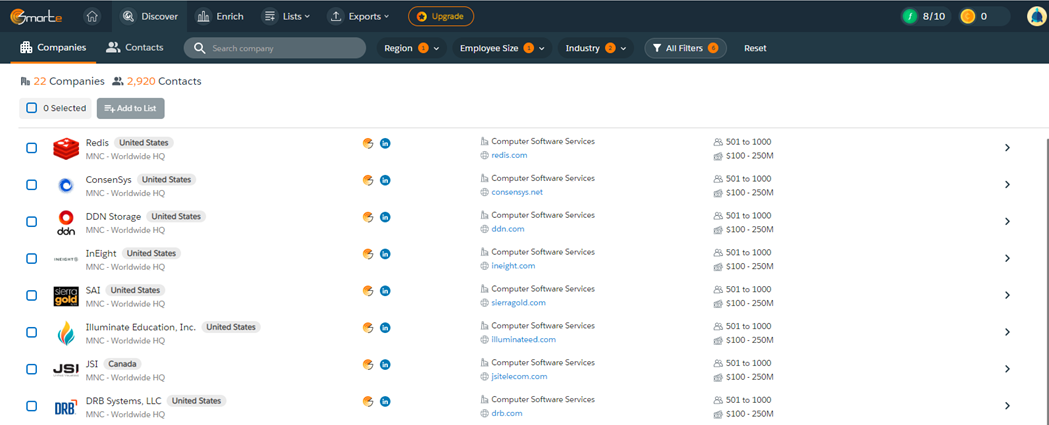Select the SAI row checkbox
The image size is (1049, 425).
[x=31, y=295]
